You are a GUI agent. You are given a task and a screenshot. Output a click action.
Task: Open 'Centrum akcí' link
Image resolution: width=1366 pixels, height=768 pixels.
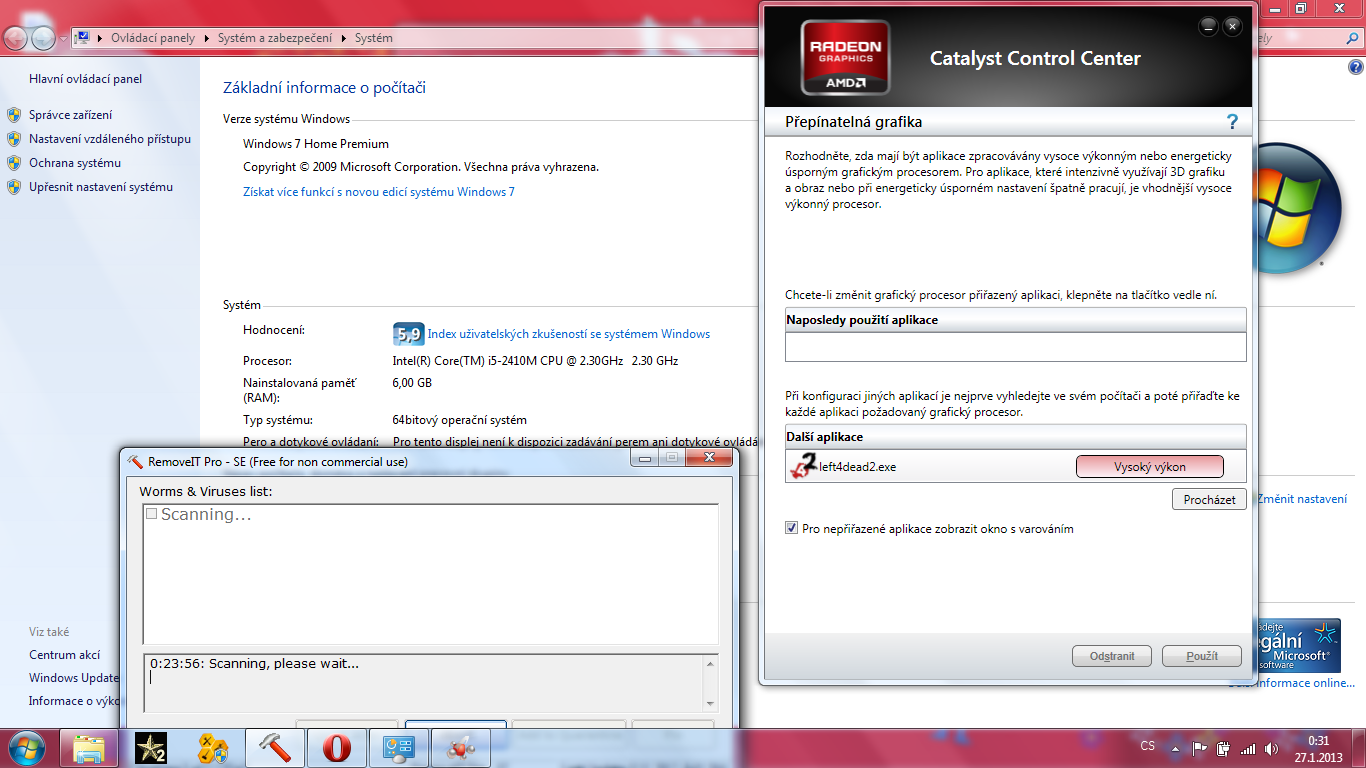pos(65,655)
